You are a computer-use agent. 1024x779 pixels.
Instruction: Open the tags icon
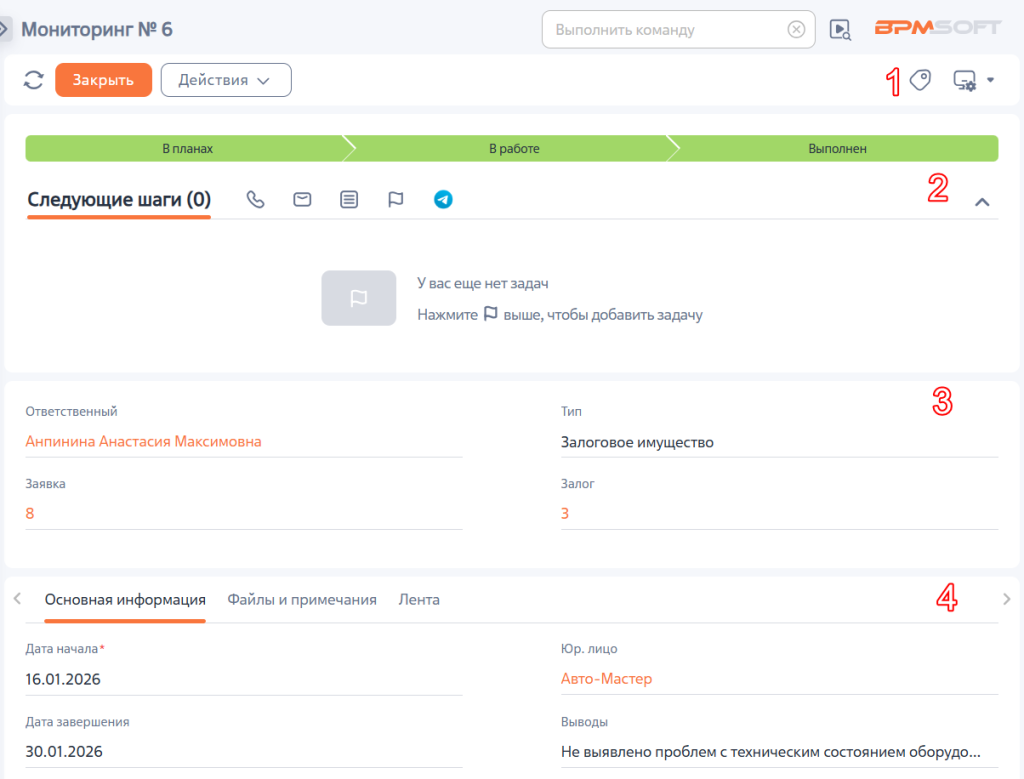point(920,80)
